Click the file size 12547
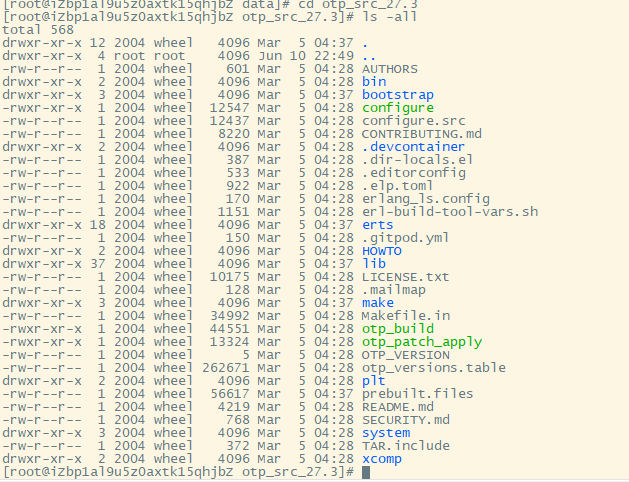 pyautogui.click(x=229, y=108)
